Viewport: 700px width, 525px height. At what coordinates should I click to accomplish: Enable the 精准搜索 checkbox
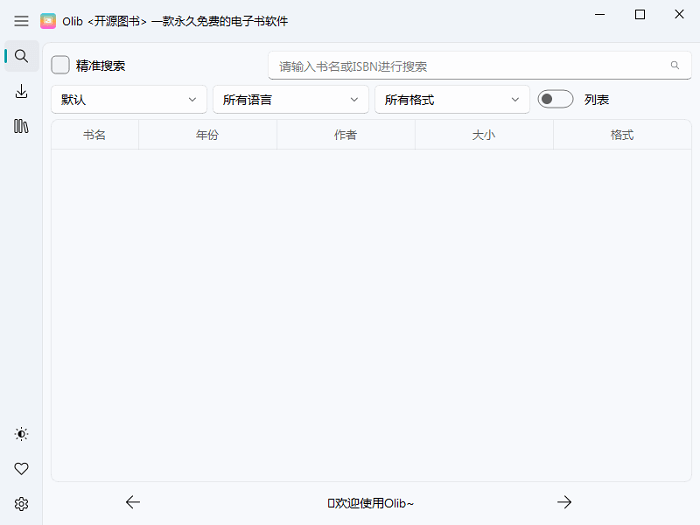[x=61, y=65]
